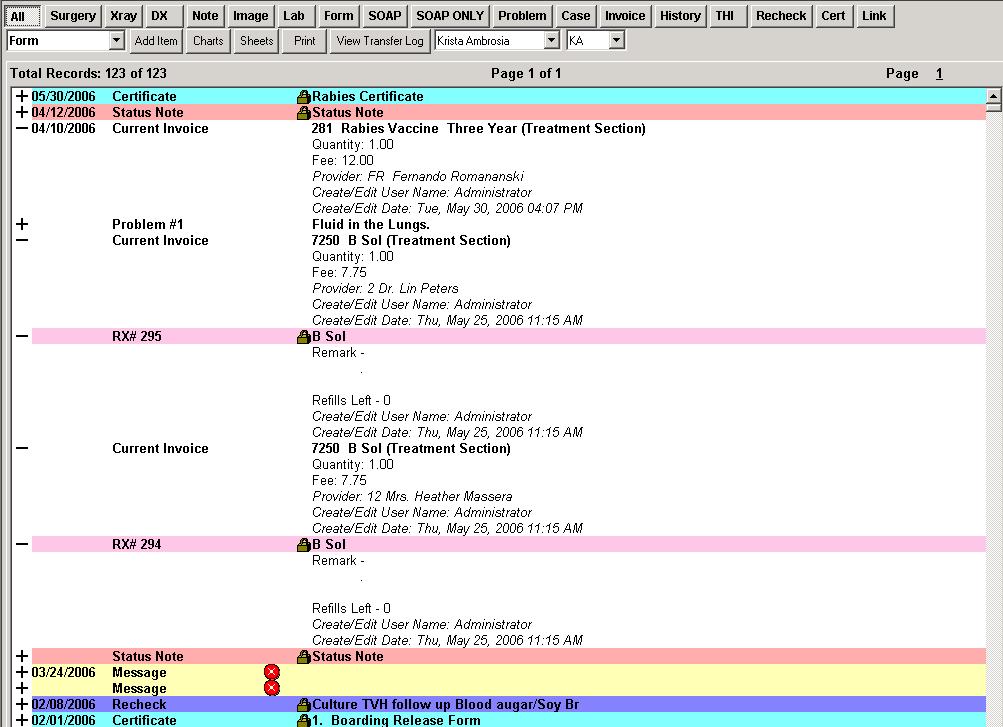Screen dimensions: 1003x727
Task: Click the View Transfer Log button
Action: point(380,41)
